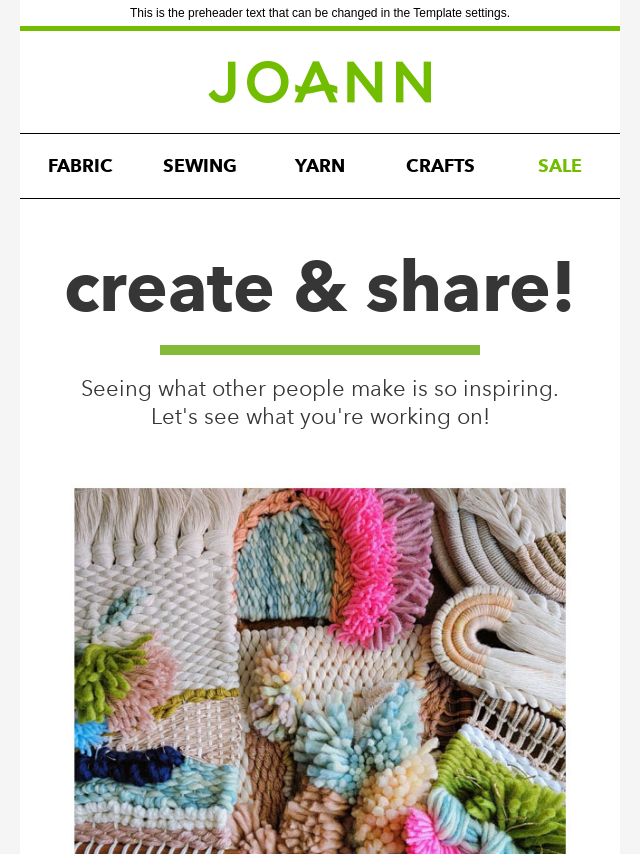
Task: Open the CRAFTS section
Action: [x=440, y=166]
